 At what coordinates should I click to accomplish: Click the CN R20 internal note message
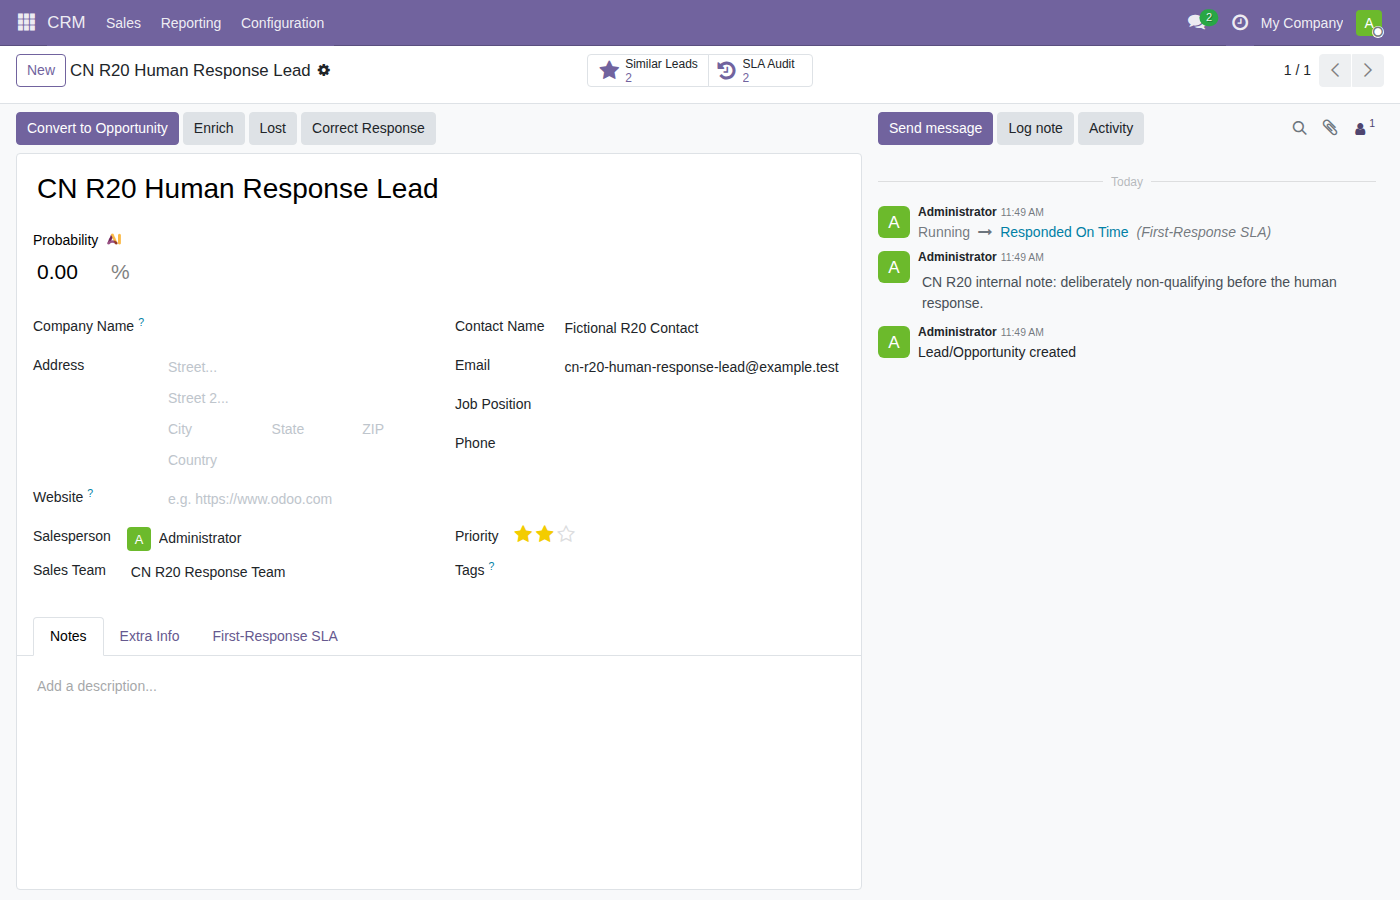click(x=1129, y=292)
